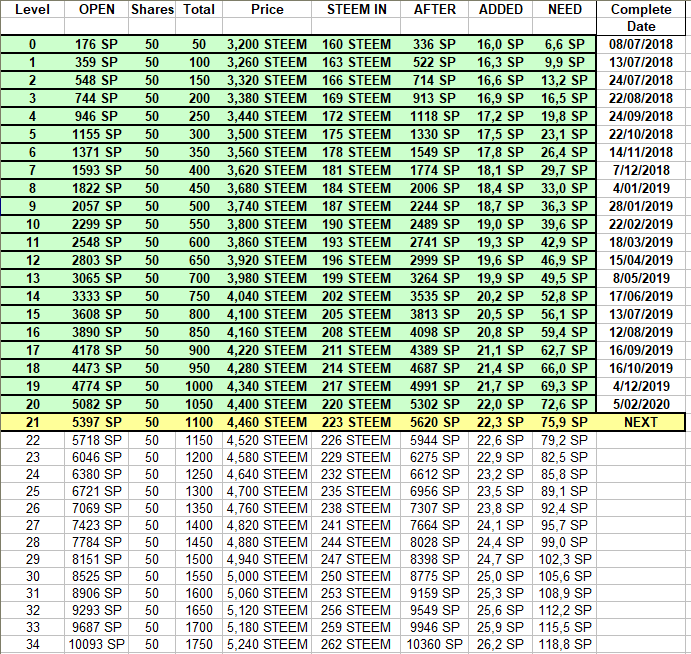Click the STEEM IN cell 169 STEEM
Image resolution: width=691 pixels, height=654 pixels.
pyautogui.click(x=356, y=99)
